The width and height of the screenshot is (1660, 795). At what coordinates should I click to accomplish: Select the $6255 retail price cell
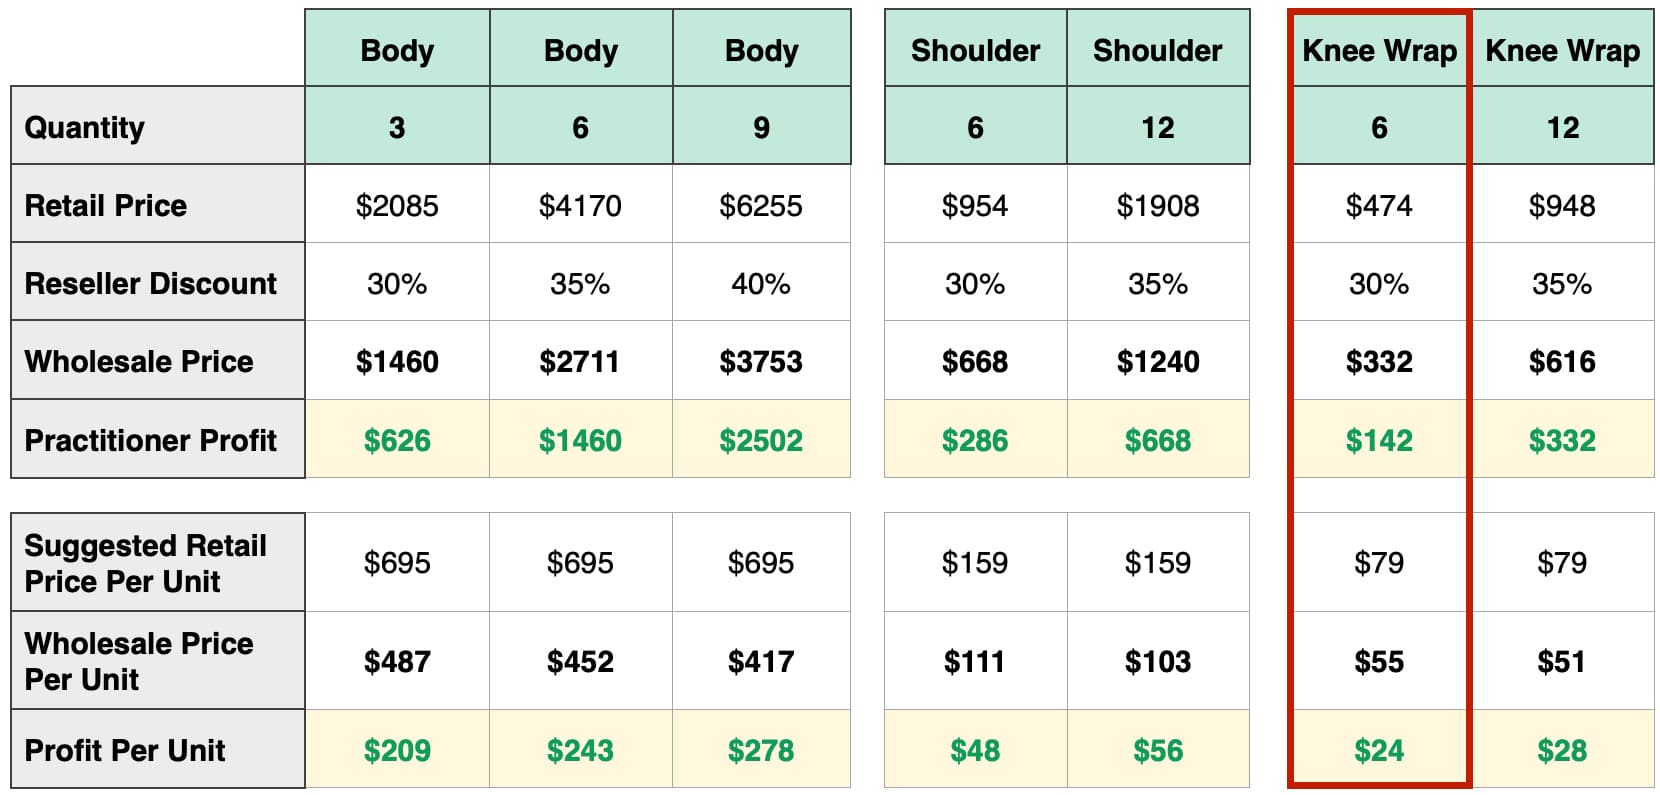pos(761,205)
